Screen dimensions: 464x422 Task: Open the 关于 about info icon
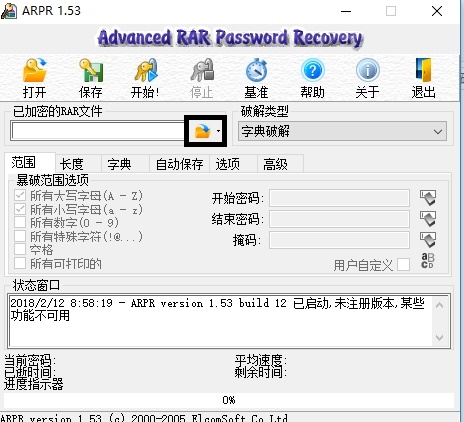click(368, 71)
